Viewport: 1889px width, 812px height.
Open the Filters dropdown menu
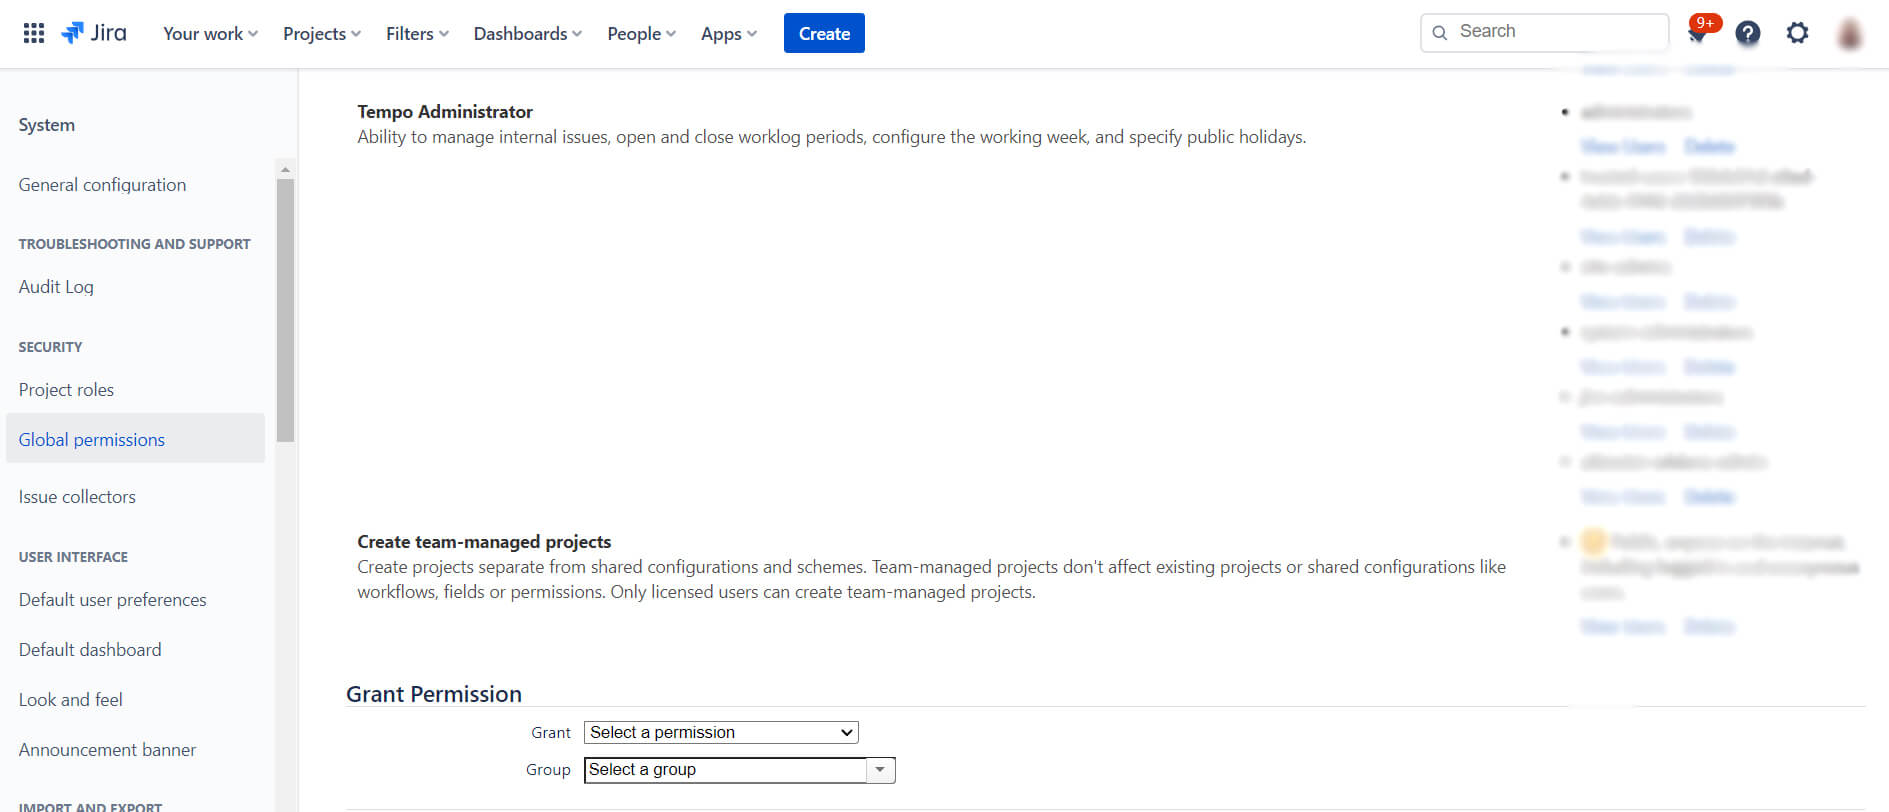(x=417, y=33)
